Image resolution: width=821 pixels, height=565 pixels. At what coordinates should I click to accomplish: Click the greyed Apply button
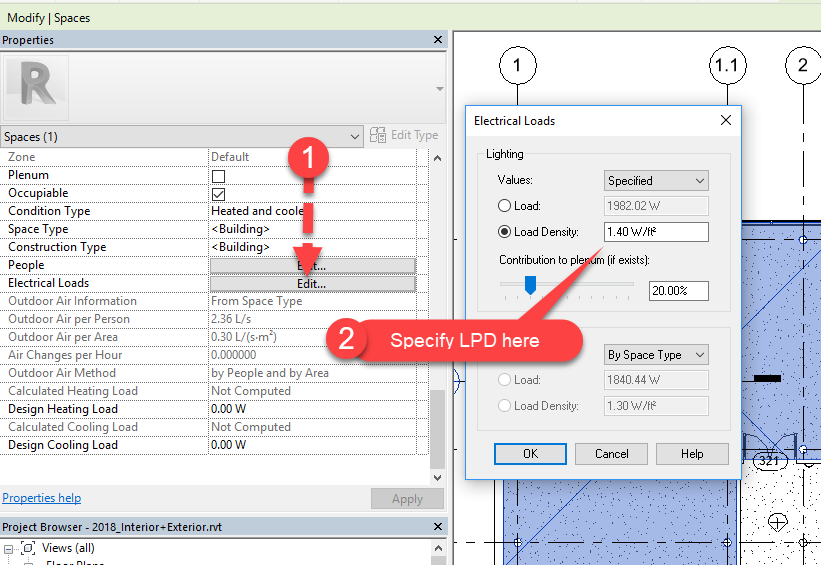[407, 499]
